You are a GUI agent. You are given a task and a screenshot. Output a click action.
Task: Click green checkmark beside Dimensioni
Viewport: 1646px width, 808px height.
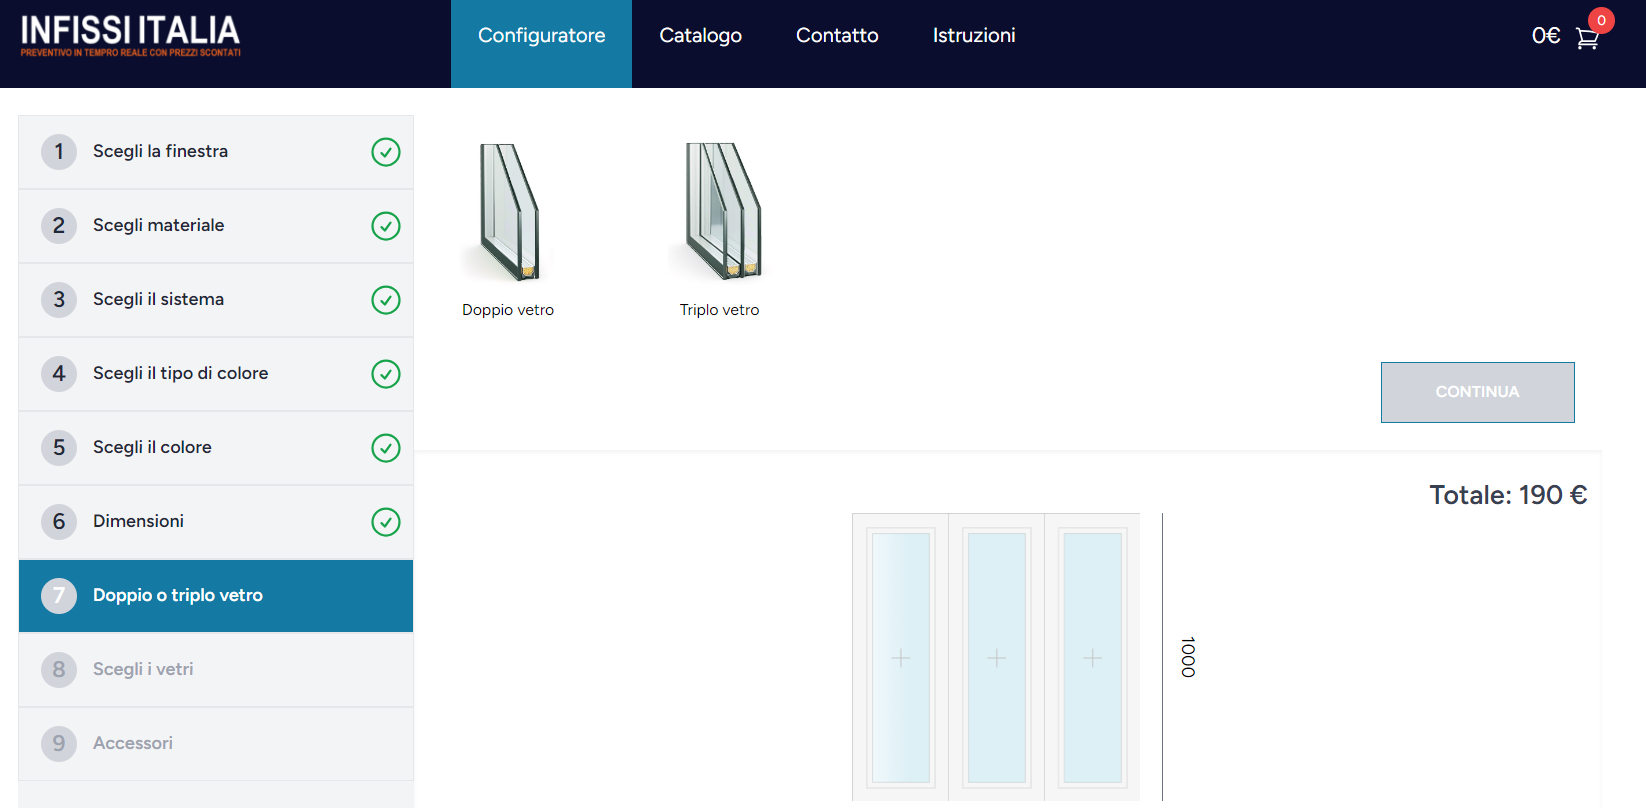386,522
